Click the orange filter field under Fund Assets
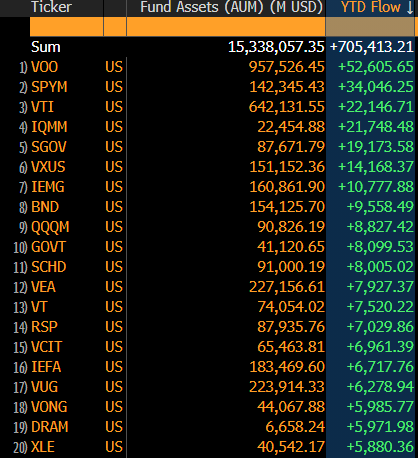The image size is (418, 458). [x=226, y=27]
